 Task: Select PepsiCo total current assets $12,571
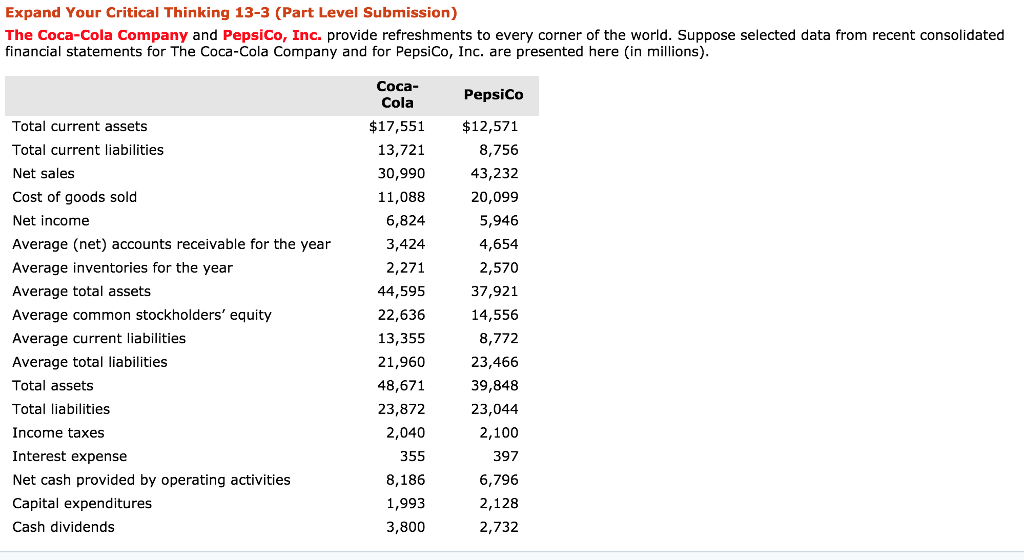(x=490, y=127)
